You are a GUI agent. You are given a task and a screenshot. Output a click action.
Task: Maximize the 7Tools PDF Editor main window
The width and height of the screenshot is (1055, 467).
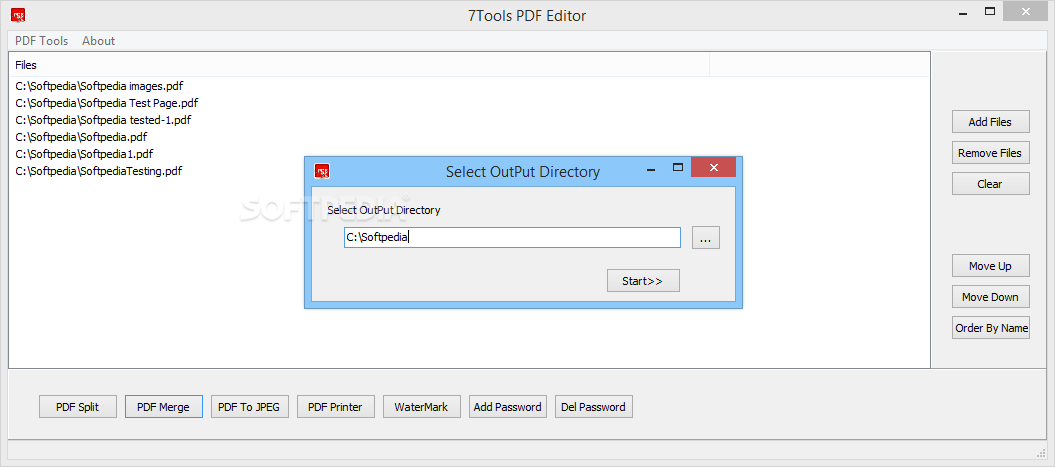(990, 11)
